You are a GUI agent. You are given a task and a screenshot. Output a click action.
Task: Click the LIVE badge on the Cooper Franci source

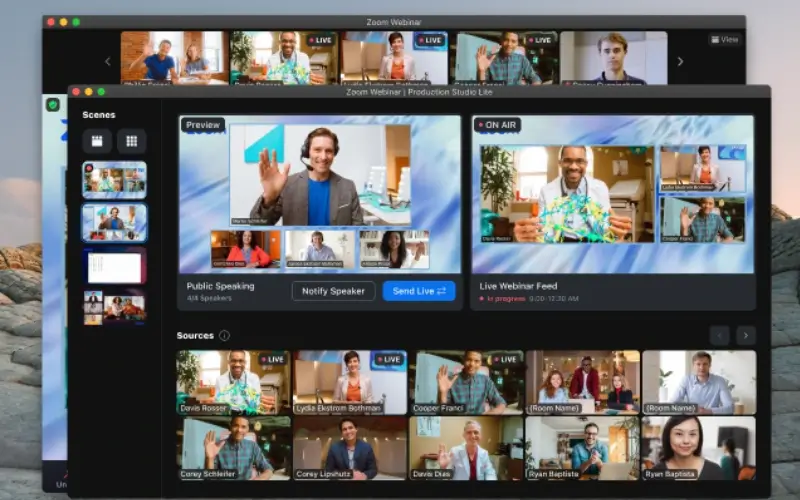506,359
